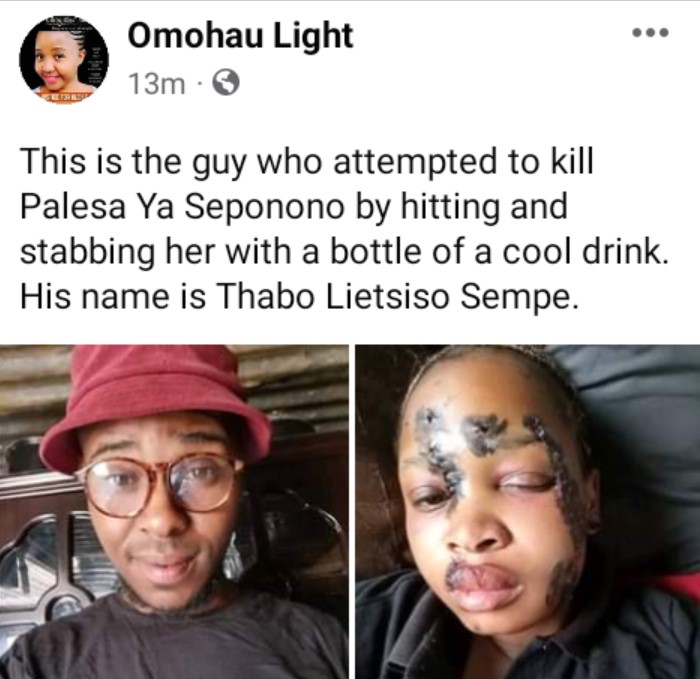View the poster's avatar thumbnail
The width and height of the screenshot is (700, 679).
64,58
